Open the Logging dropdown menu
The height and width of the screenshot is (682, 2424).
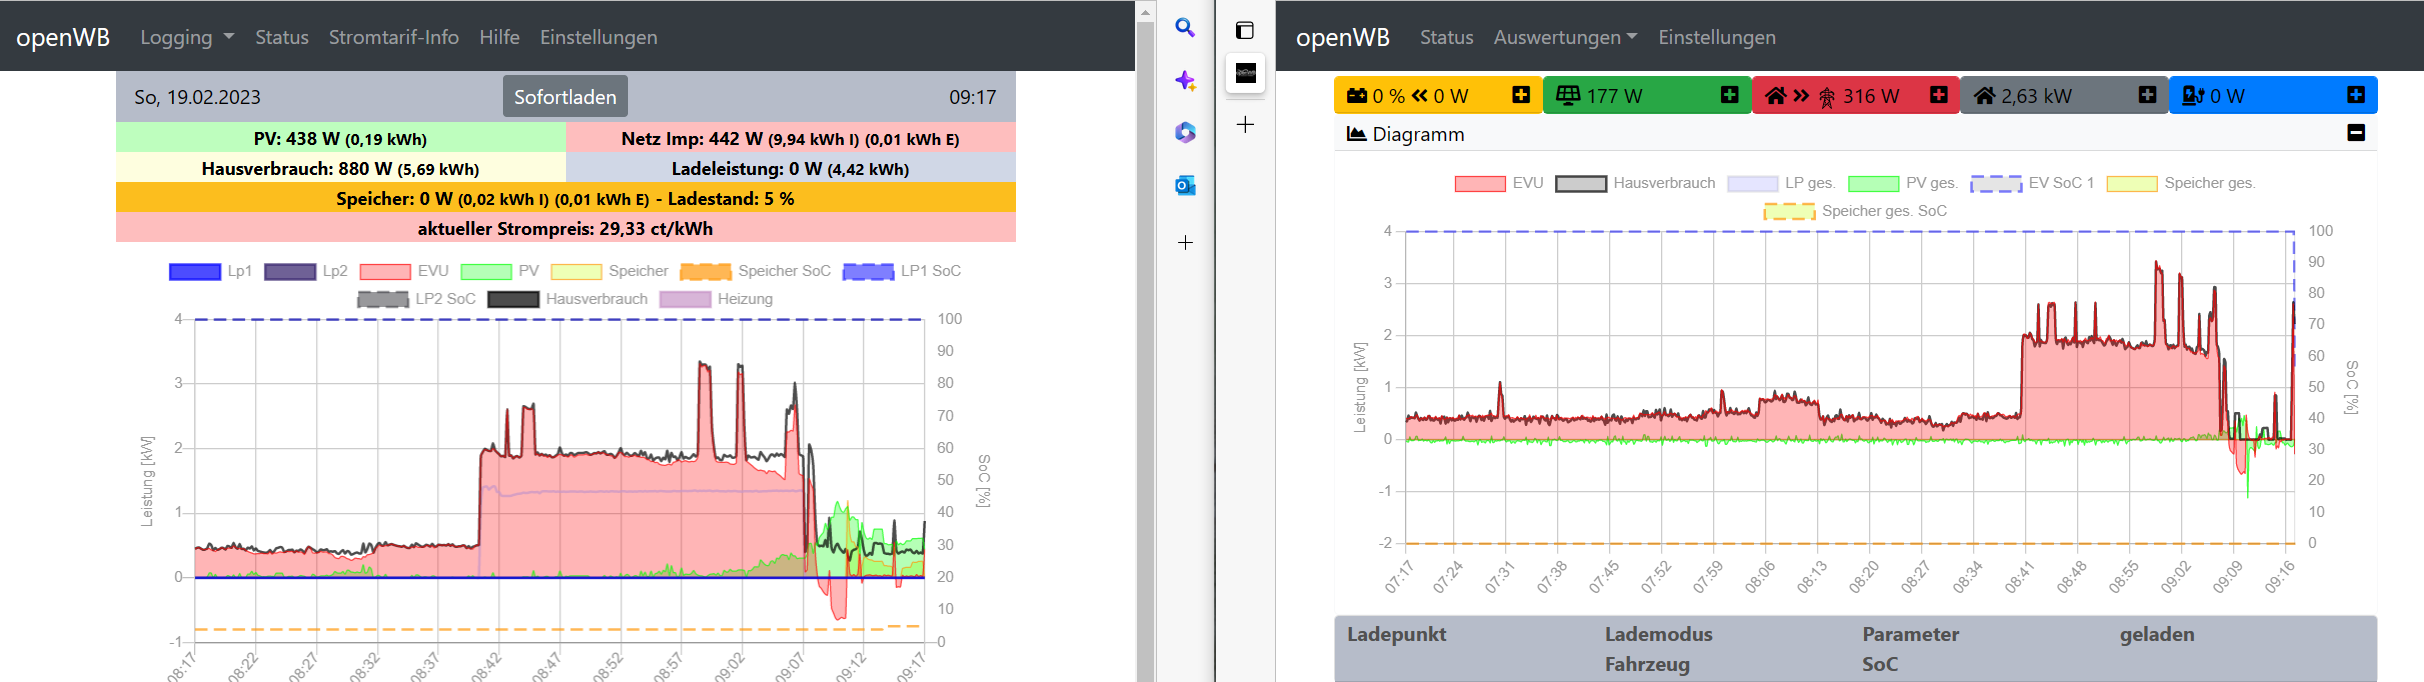[187, 37]
